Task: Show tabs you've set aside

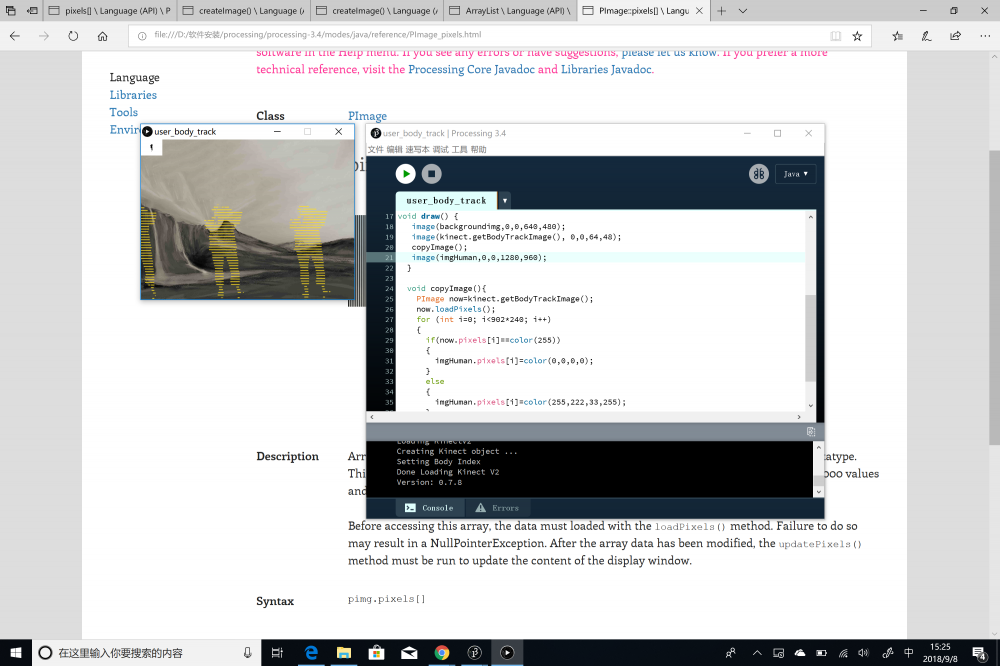Action: tap(11, 11)
